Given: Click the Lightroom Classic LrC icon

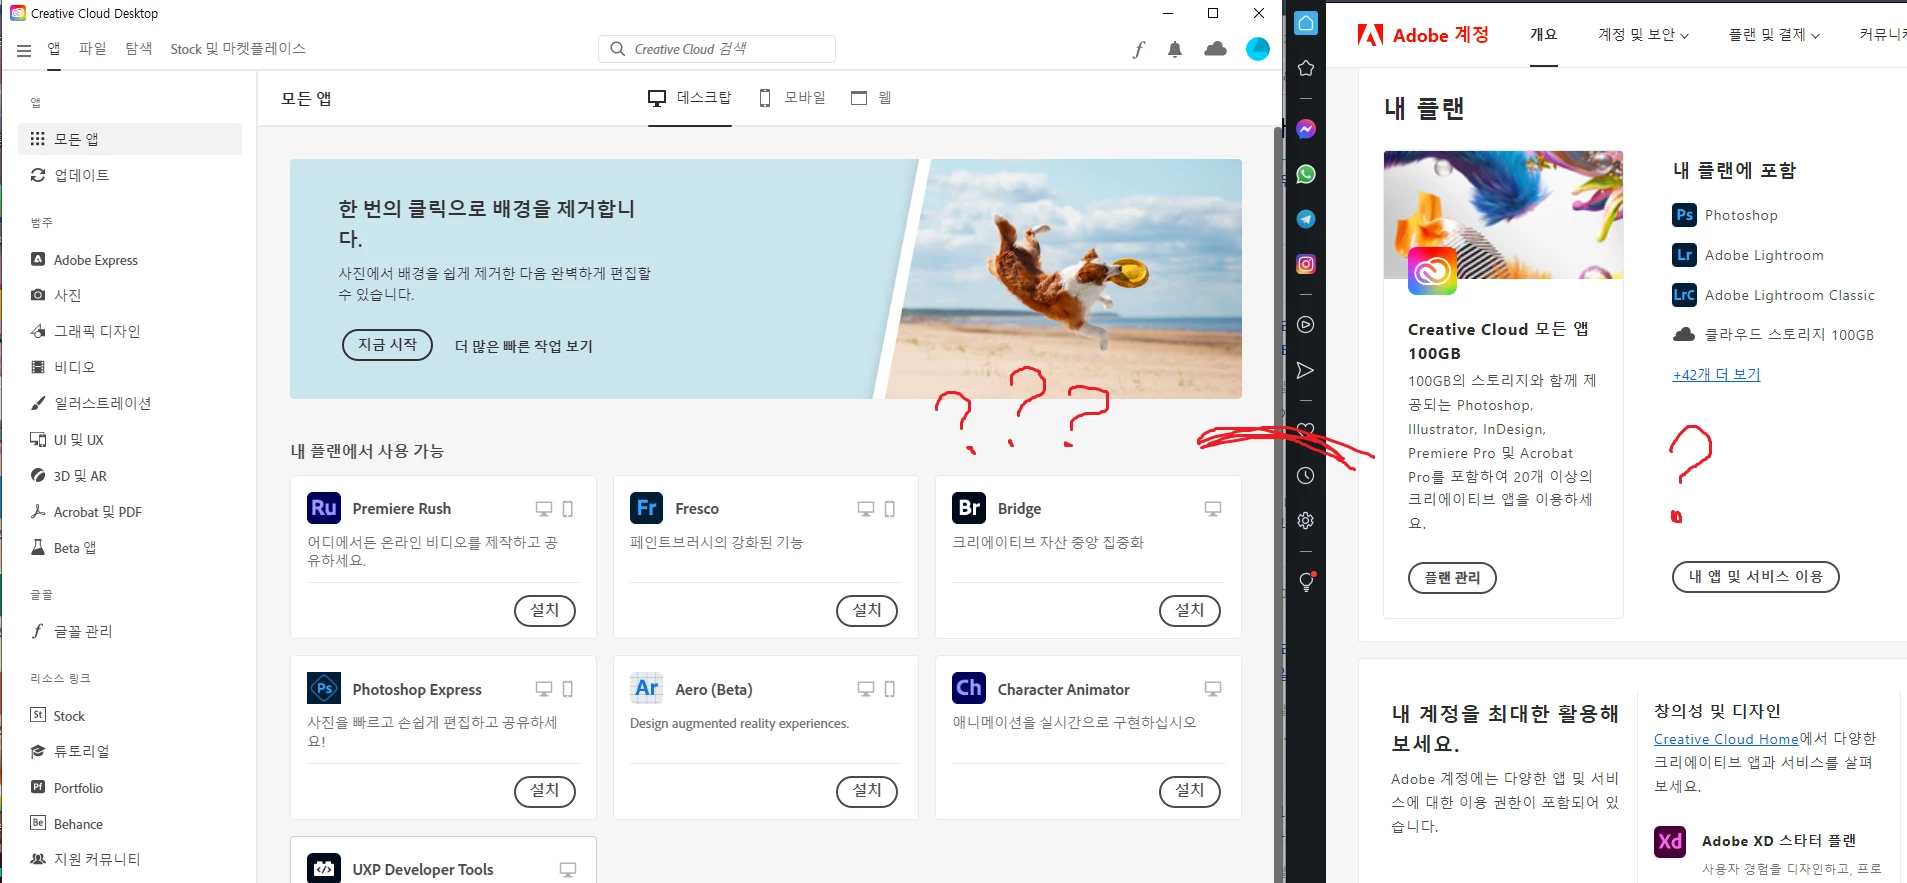Looking at the screenshot, I should click(1684, 295).
